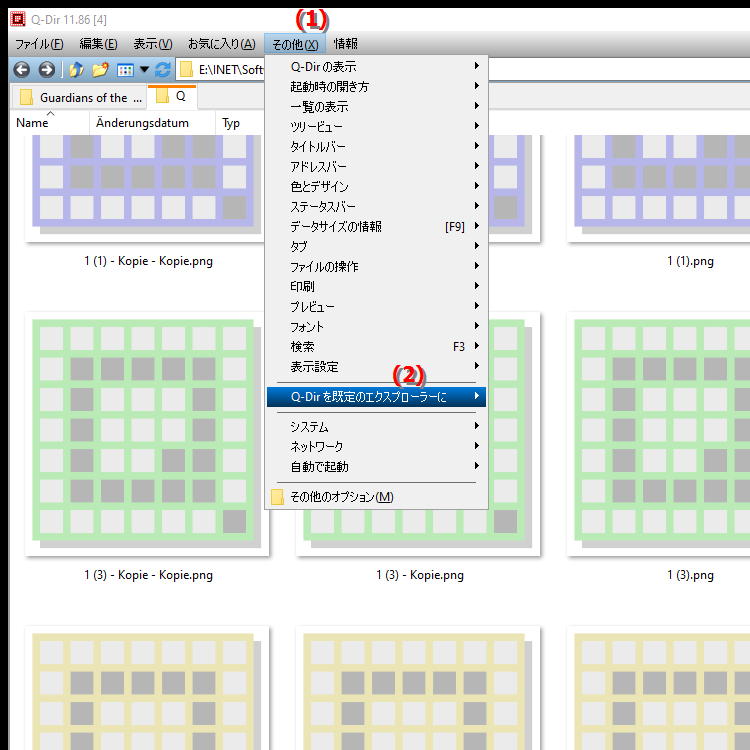The image size is (750, 750).
Task: Click the その他(X) menu
Action: pos(295,44)
